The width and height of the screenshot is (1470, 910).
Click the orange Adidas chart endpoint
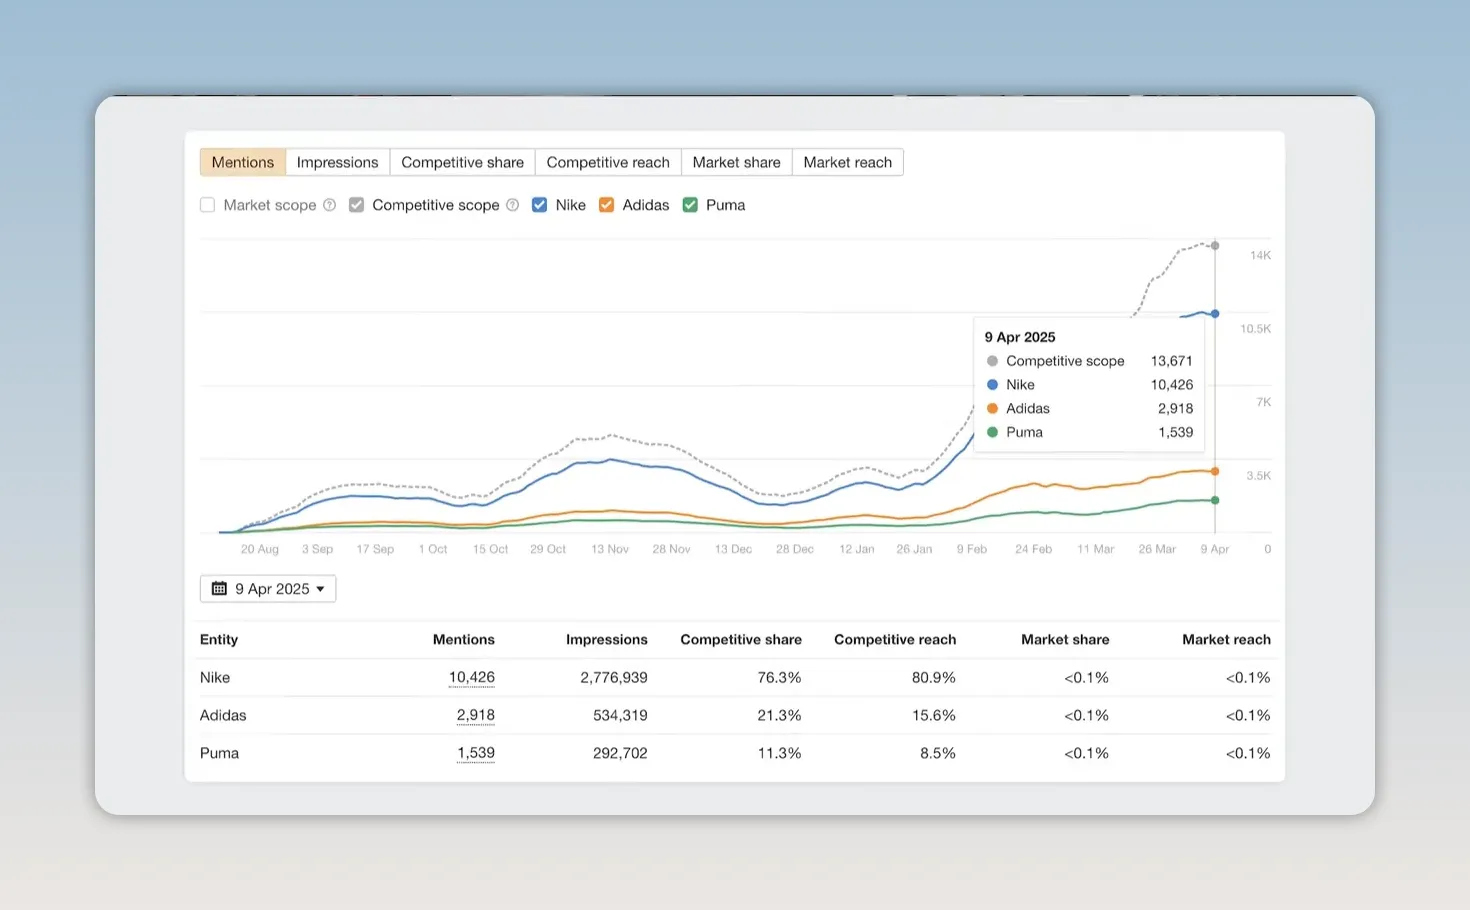pyautogui.click(x=1215, y=471)
